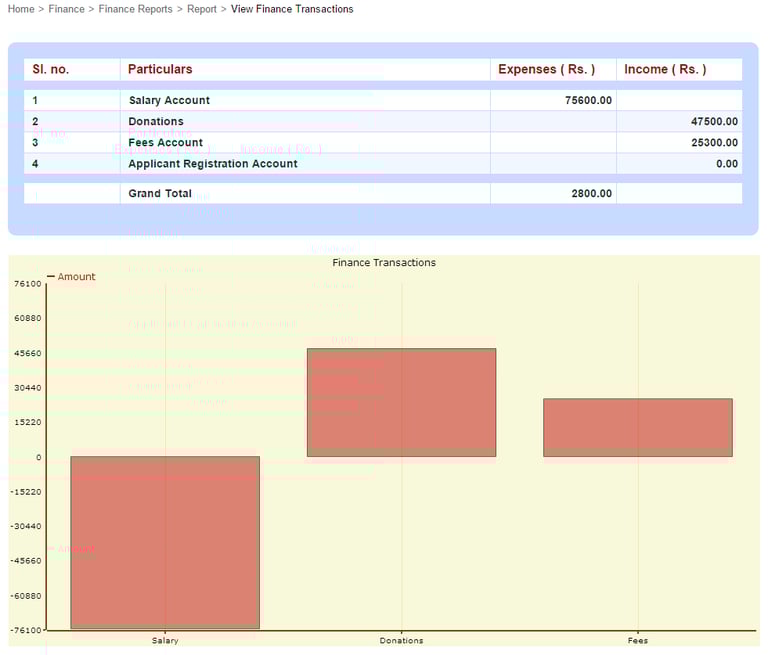Select the Salary Account row label
The image size is (768, 655).
click(x=169, y=100)
